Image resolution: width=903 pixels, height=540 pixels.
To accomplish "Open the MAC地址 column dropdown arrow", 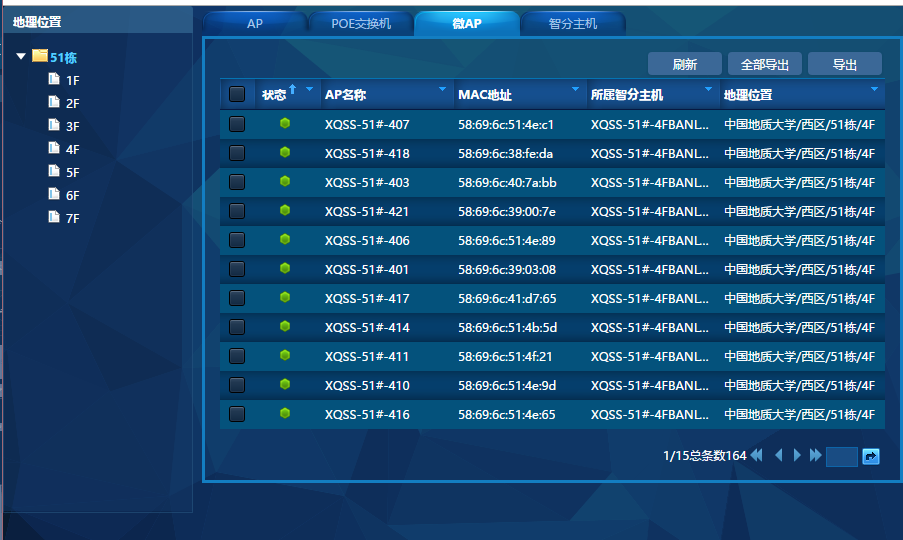I will pos(575,90).
